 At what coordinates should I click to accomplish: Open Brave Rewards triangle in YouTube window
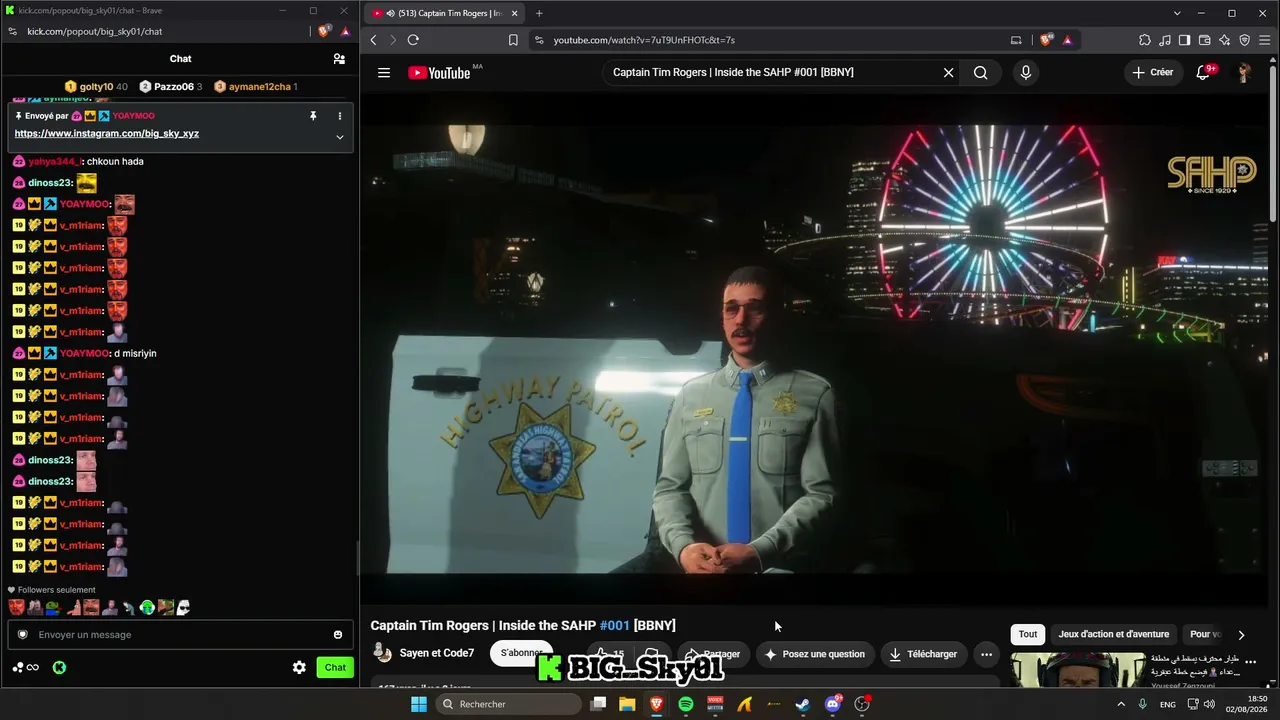click(x=1068, y=40)
